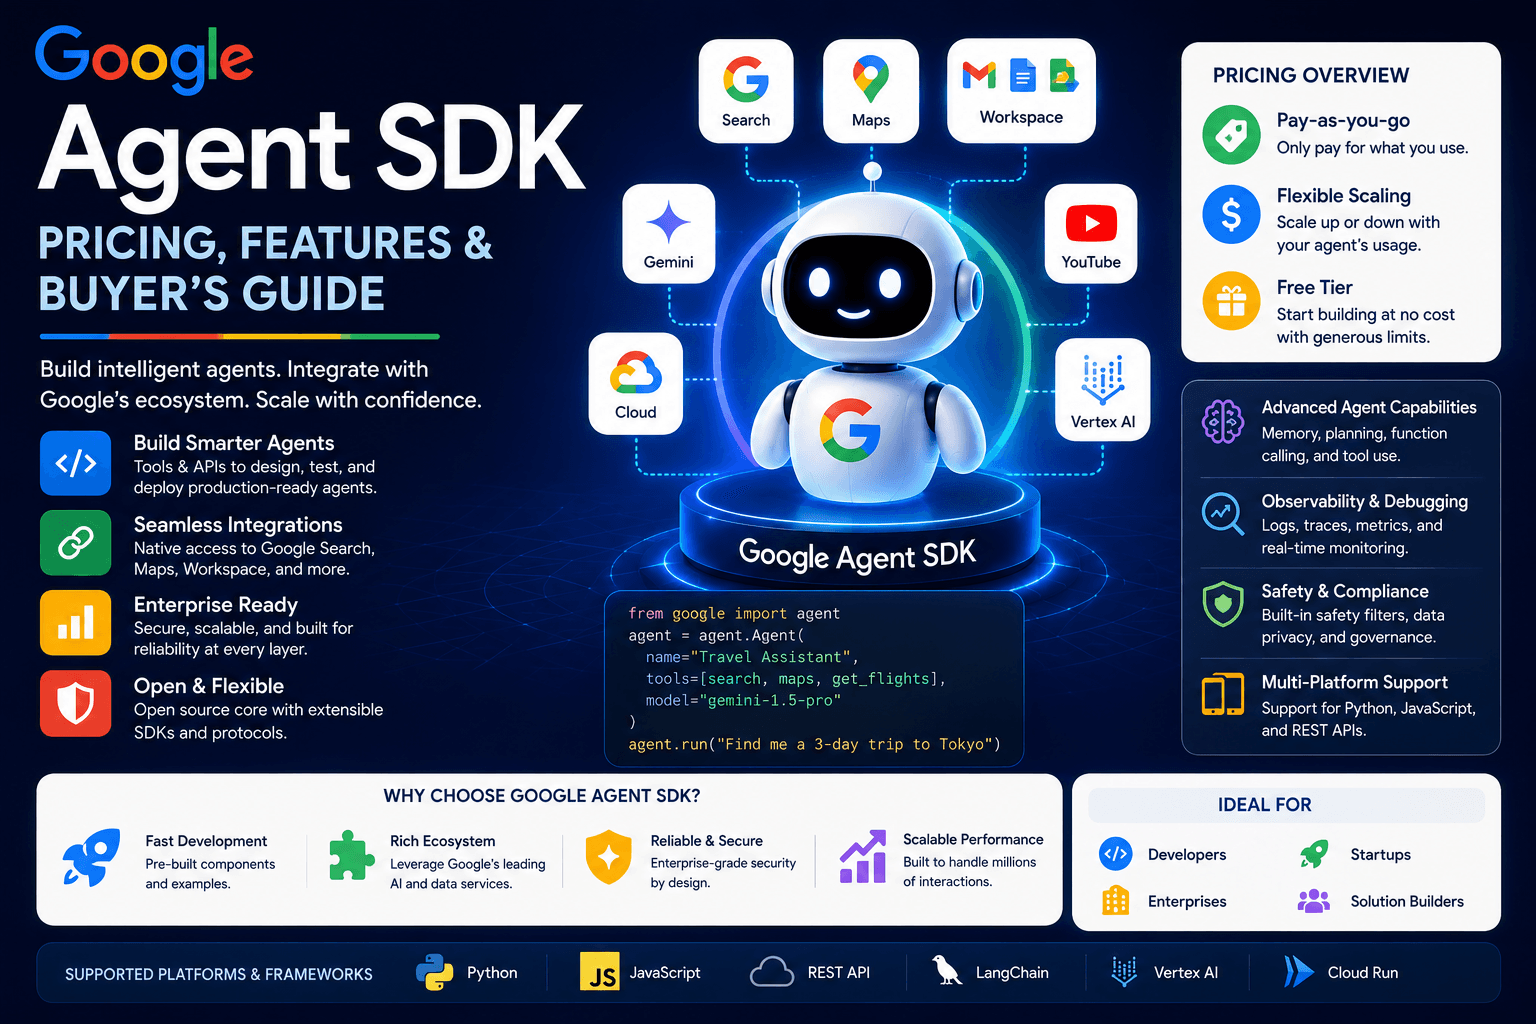Image resolution: width=1536 pixels, height=1024 pixels.
Task: Click the Cloud Run arrows icon
Action: (x=1298, y=972)
